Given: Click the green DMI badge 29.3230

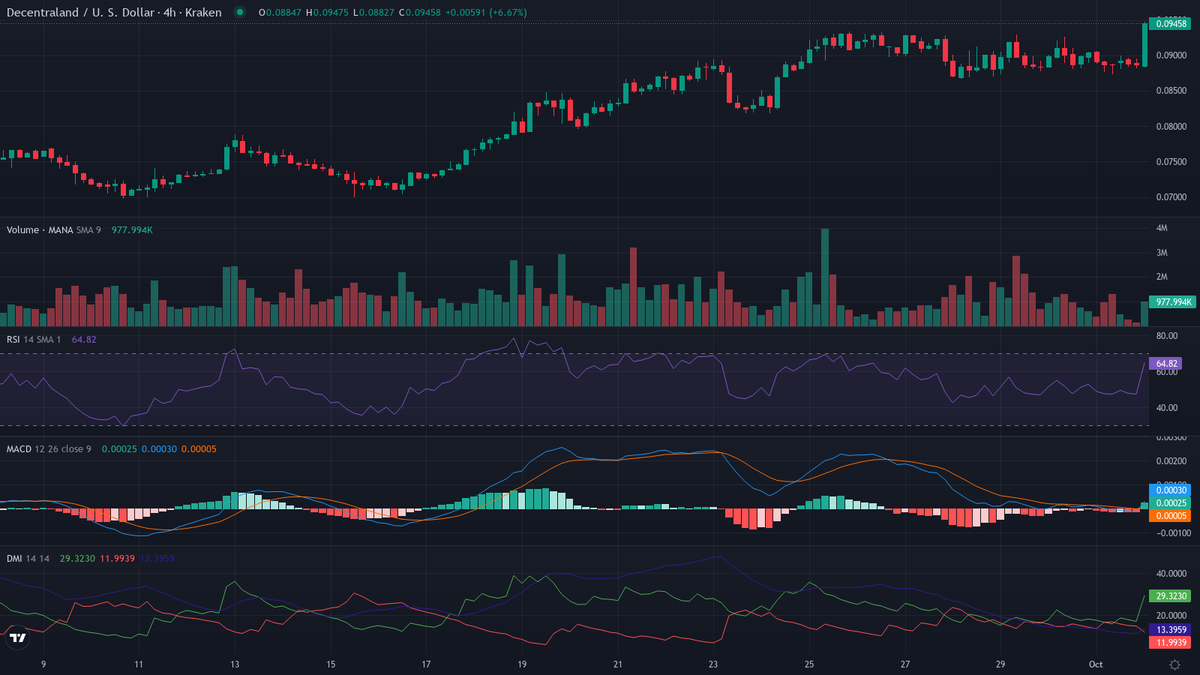Looking at the screenshot, I should 1172,594.
